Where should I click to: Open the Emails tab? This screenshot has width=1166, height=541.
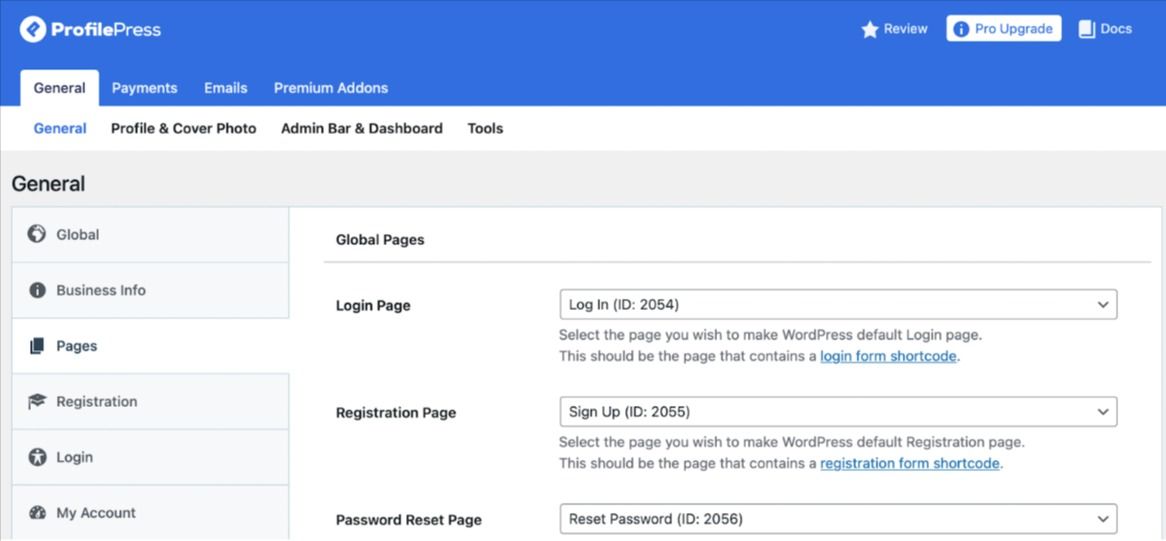(x=226, y=88)
